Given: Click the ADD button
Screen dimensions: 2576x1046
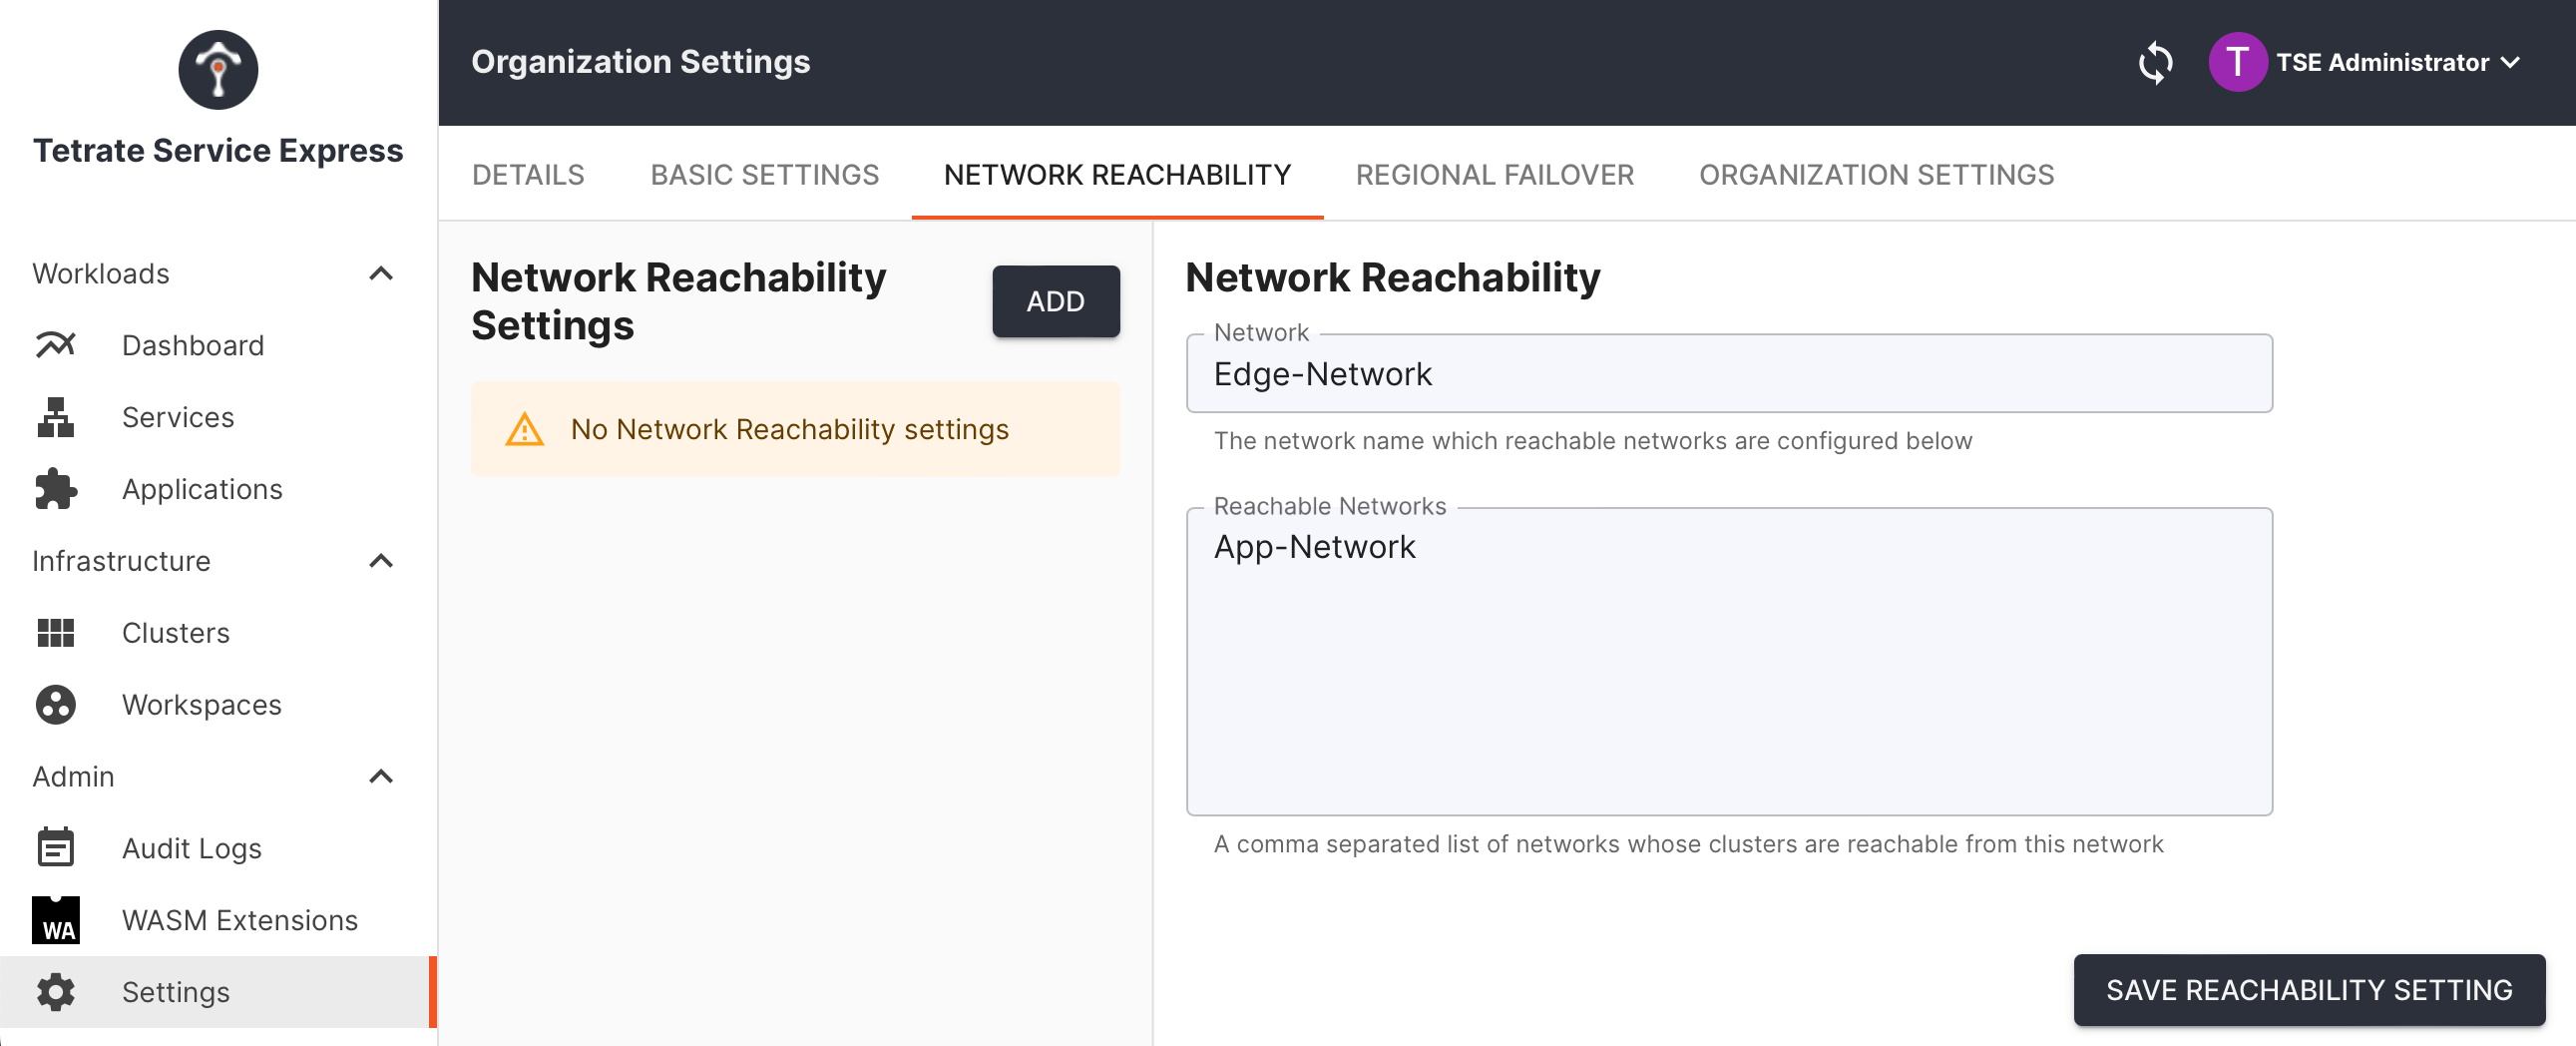Looking at the screenshot, I should [x=1056, y=301].
